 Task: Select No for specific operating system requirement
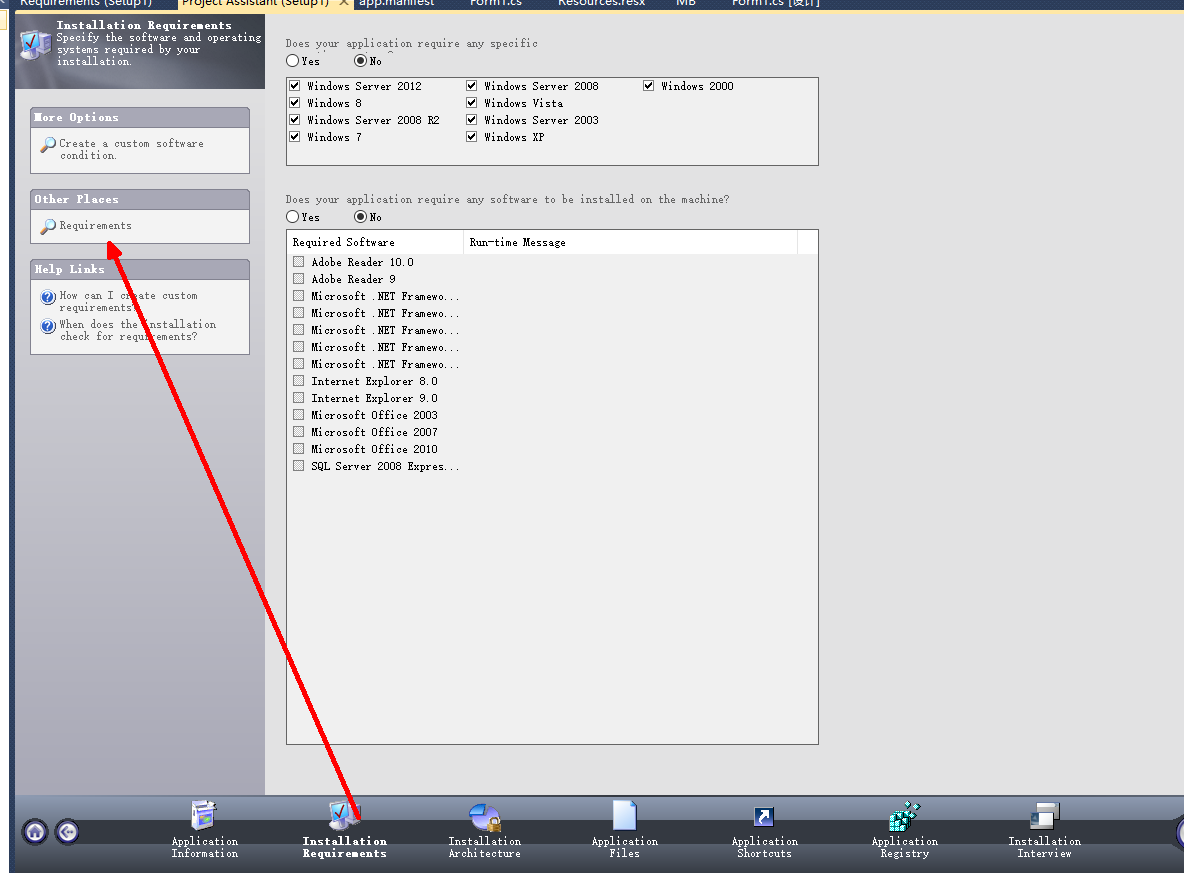(x=360, y=60)
